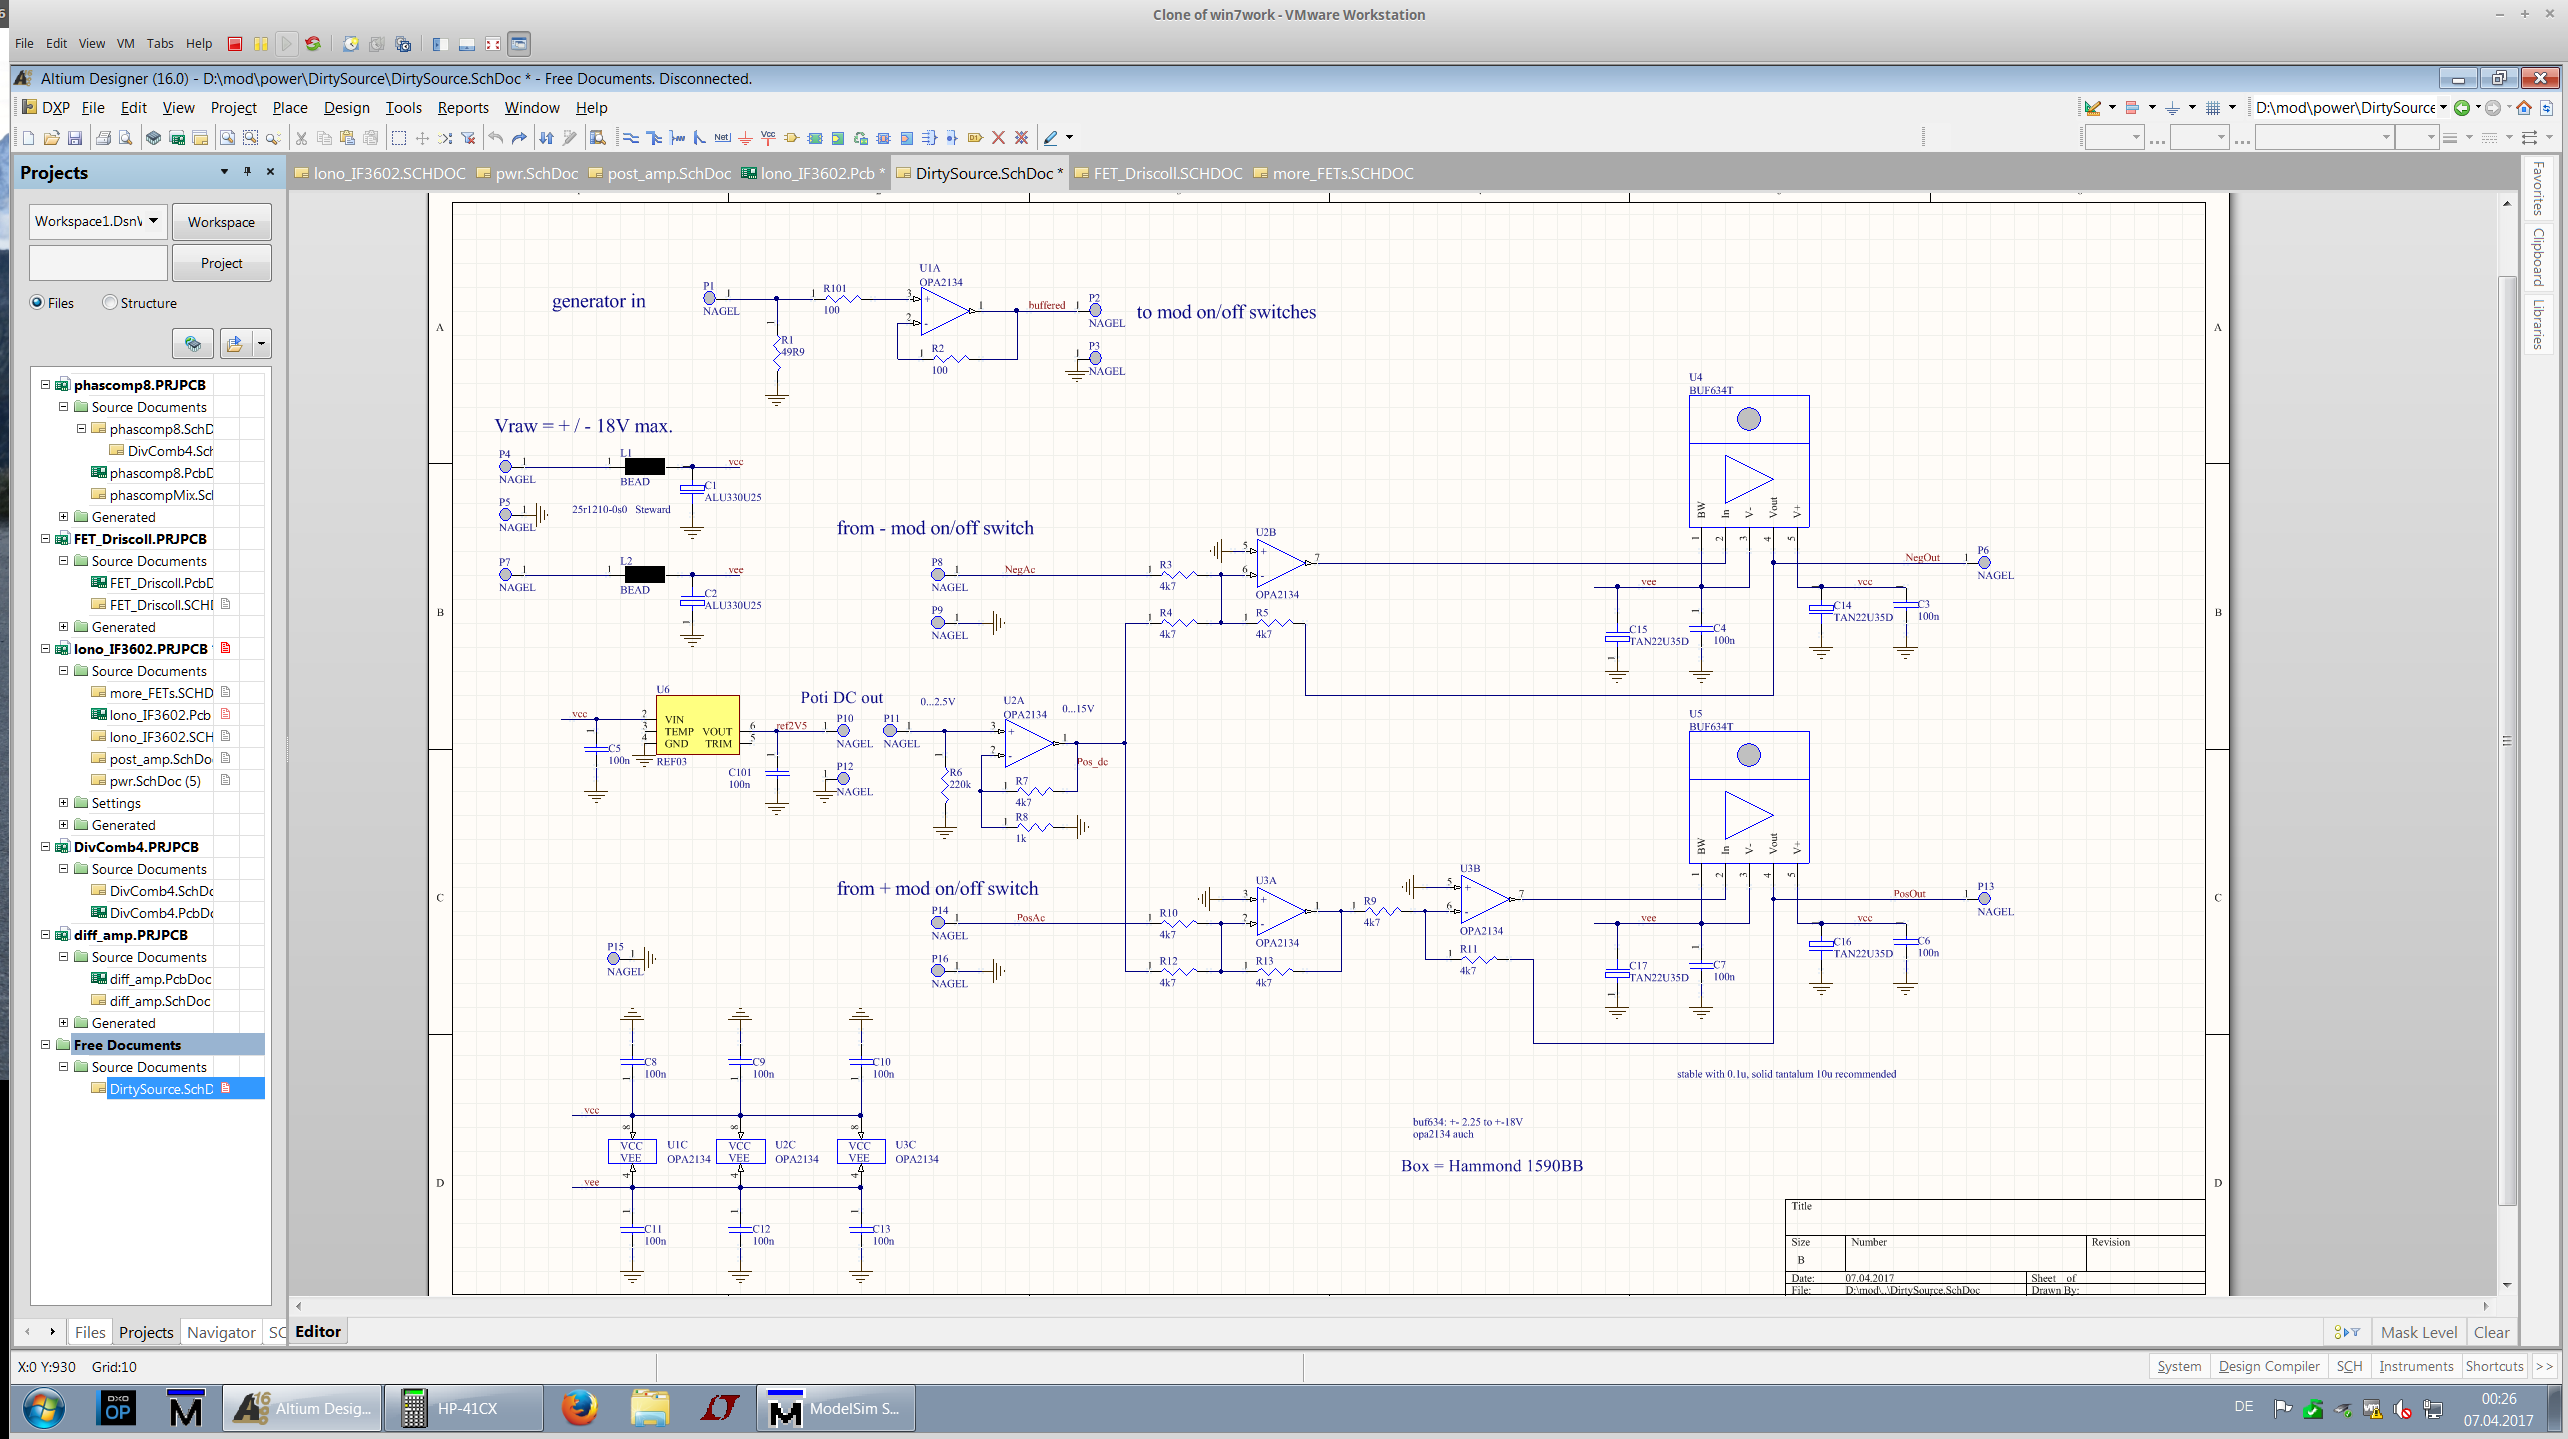Image resolution: width=2568 pixels, height=1439 pixels.
Task: Click the Browse Component Libraries icon
Action: click(597, 138)
